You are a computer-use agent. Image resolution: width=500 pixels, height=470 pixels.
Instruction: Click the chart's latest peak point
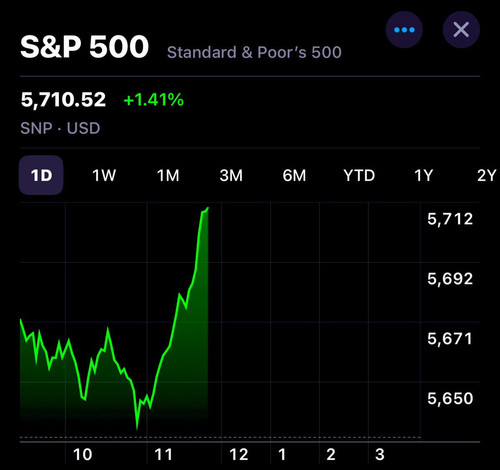[208, 208]
